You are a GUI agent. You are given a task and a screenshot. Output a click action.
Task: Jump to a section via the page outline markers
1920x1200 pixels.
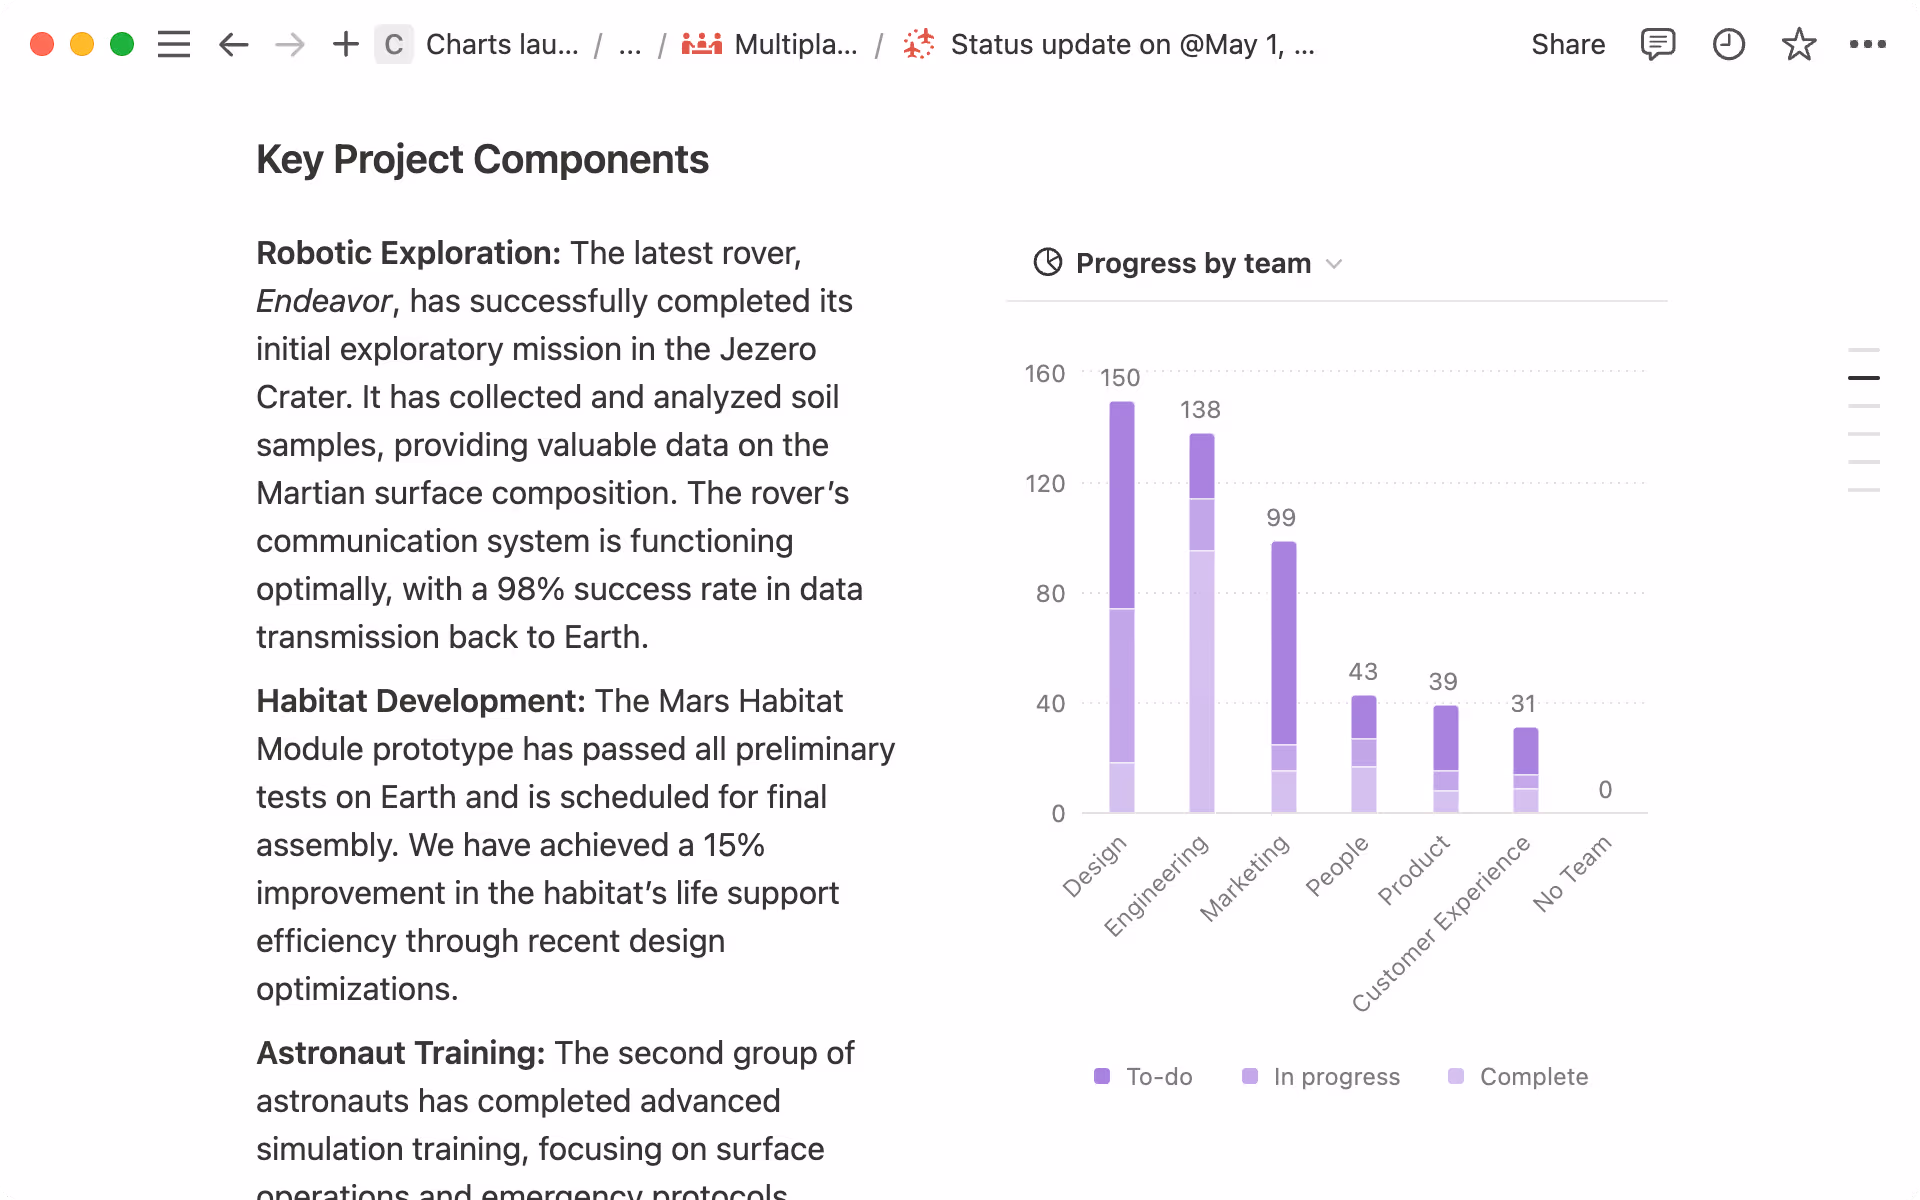(1862, 378)
